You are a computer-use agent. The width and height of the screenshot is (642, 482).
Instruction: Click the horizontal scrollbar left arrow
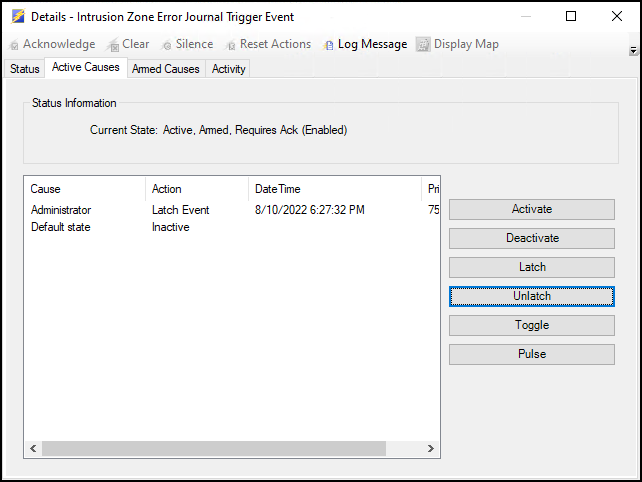click(33, 448)
